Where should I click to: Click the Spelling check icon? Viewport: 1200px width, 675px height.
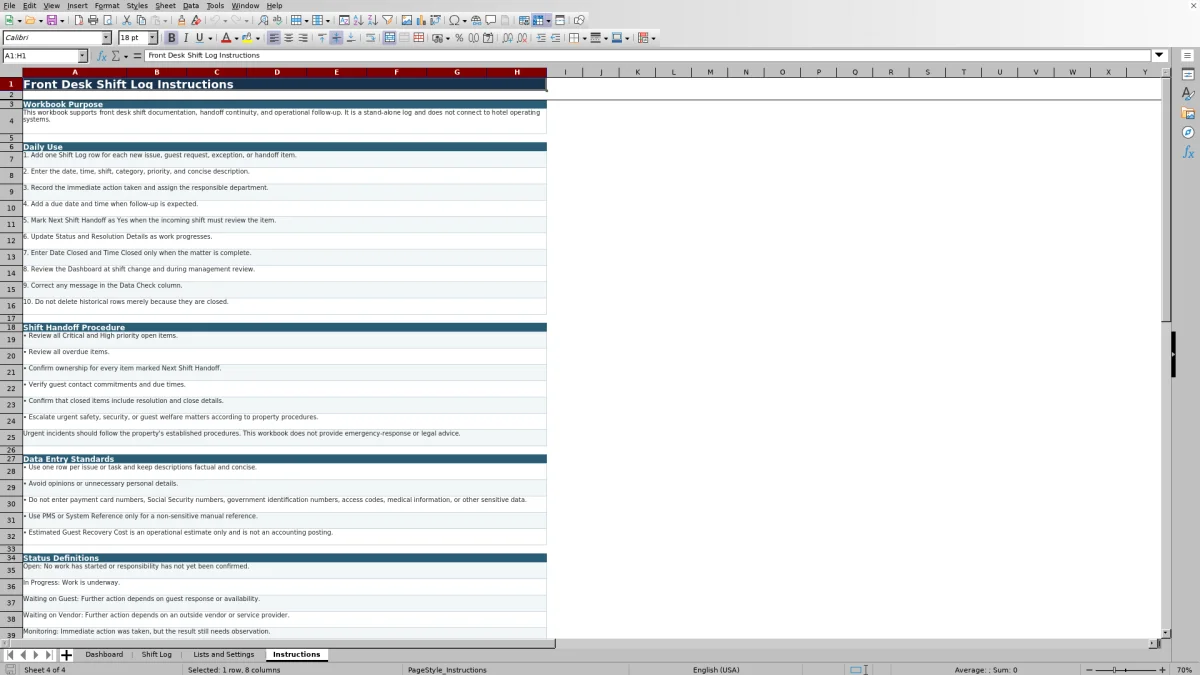(277, 20)
